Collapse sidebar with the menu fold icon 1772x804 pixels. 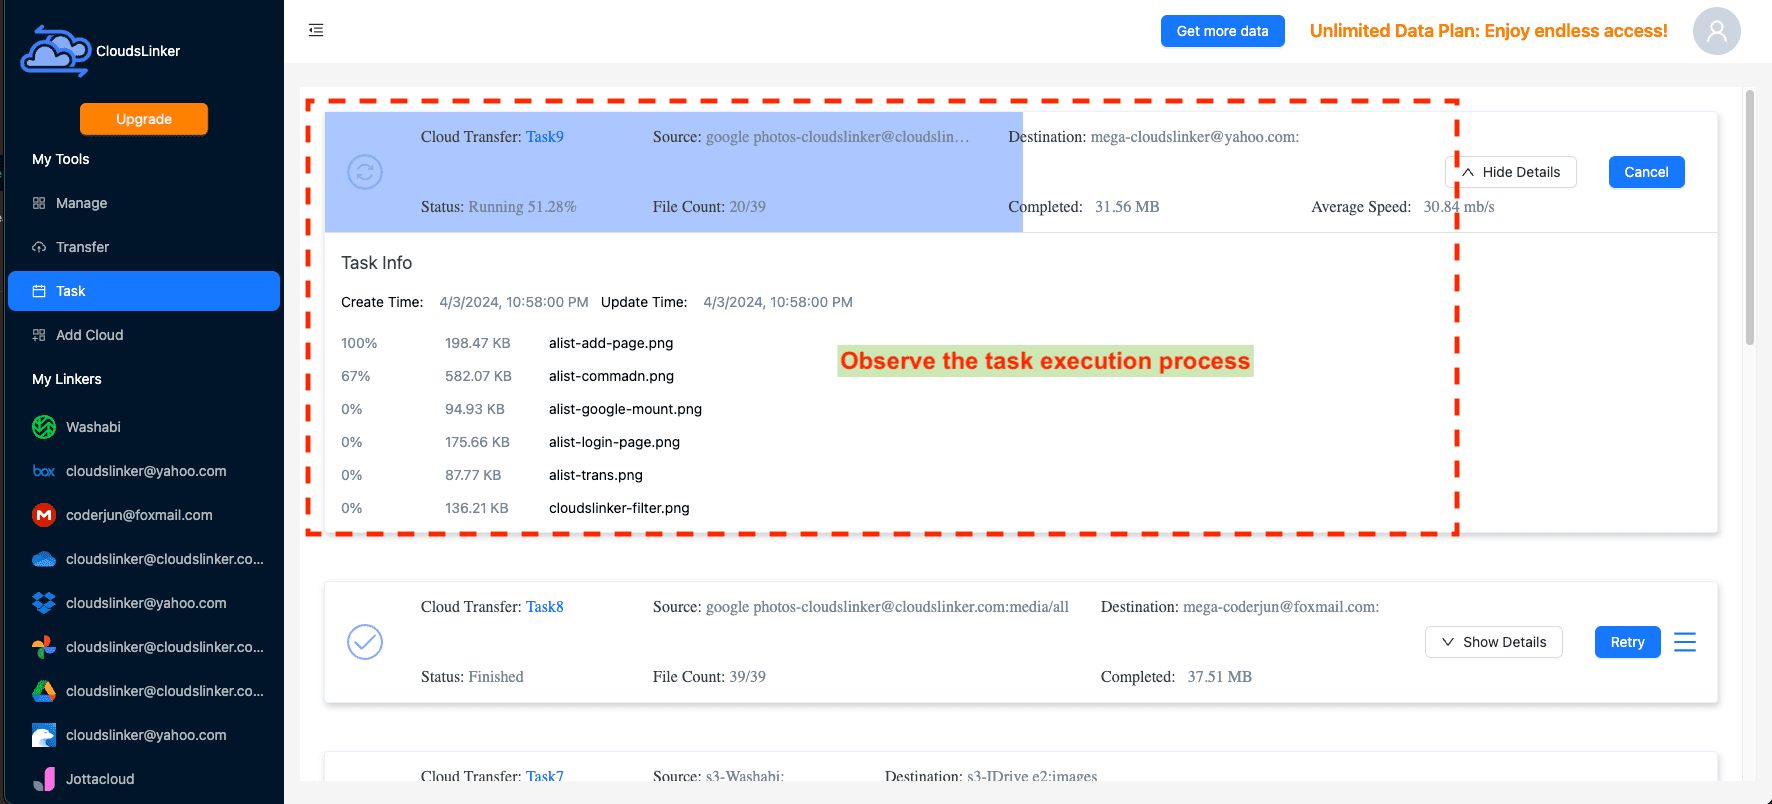316,30
